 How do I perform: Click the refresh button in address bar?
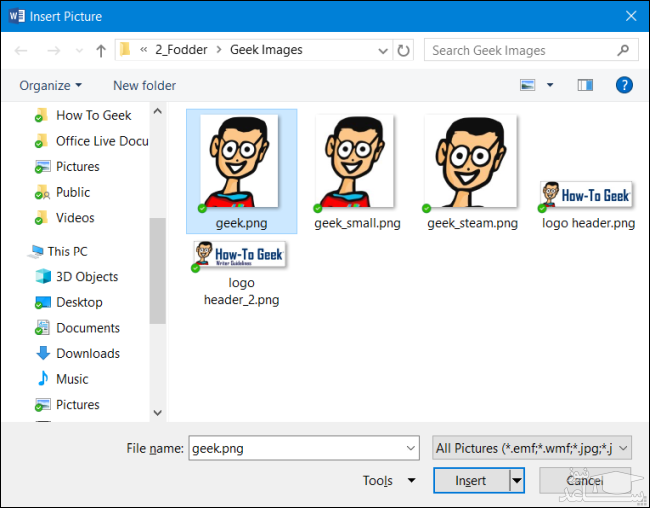coord(403,50)
